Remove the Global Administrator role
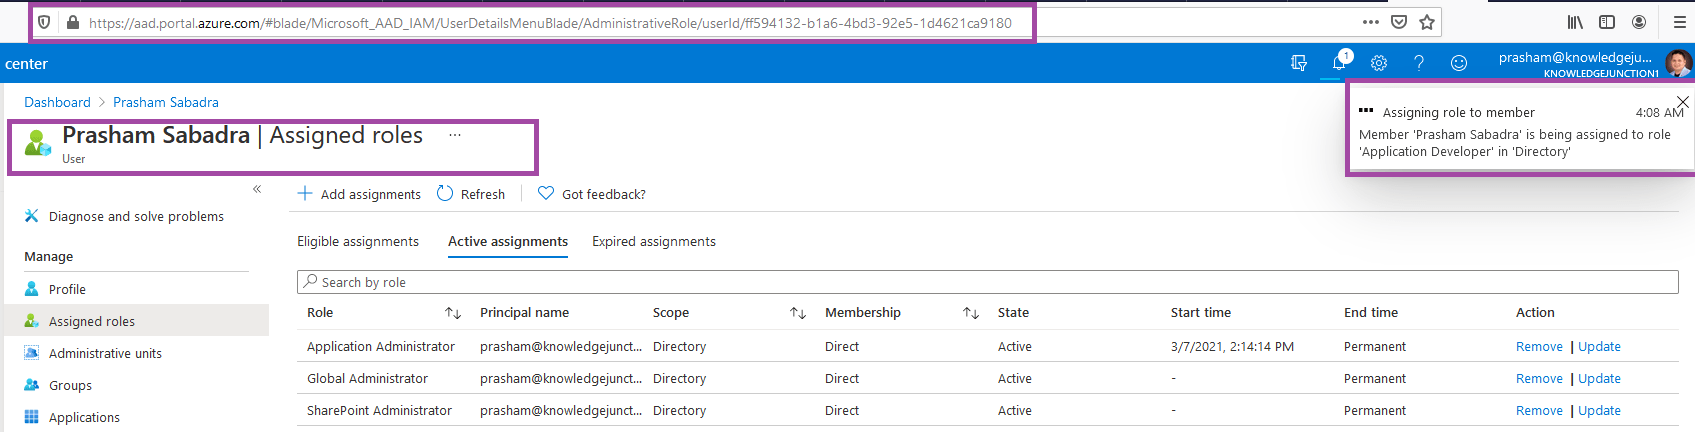 [x=1539, y=379]
